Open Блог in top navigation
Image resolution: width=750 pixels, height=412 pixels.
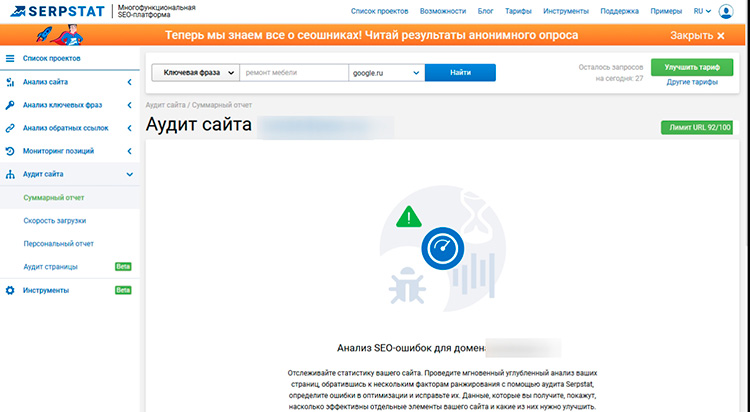click(x=485, y=11)
